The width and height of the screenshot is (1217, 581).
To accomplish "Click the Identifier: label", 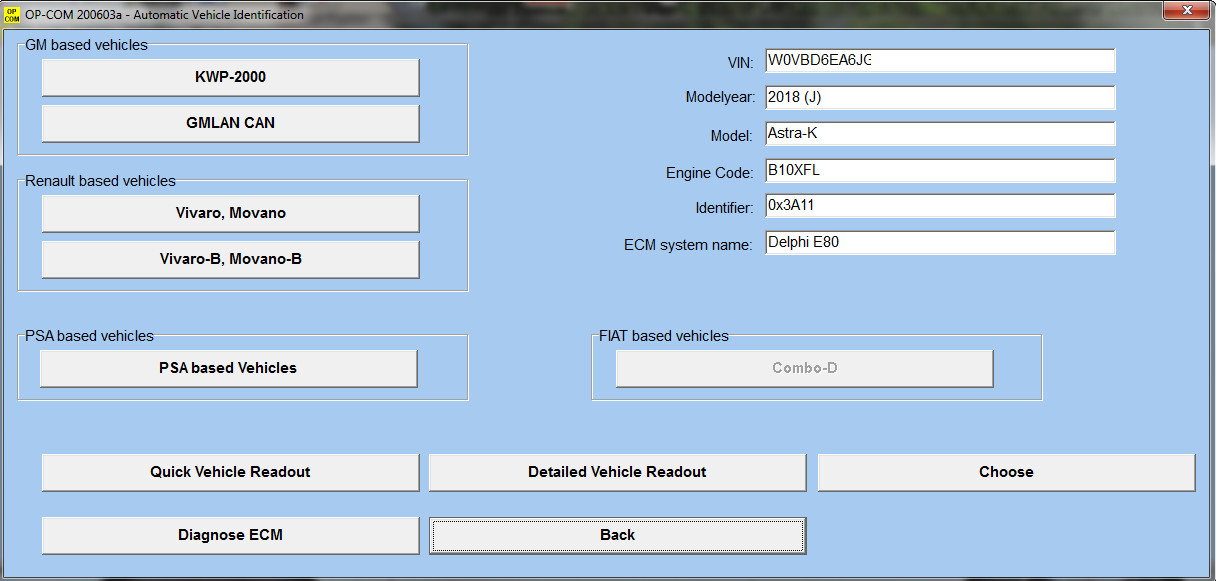I will [x=725, y=208].
